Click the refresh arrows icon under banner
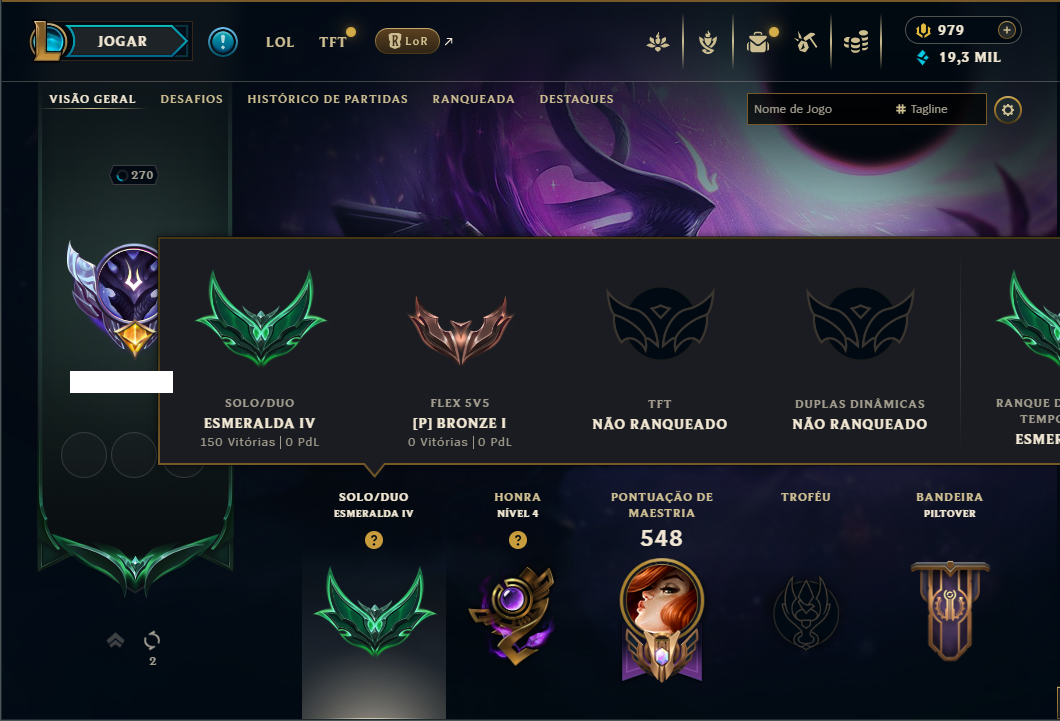This screenshot has height=721, width=1060. 152,640
